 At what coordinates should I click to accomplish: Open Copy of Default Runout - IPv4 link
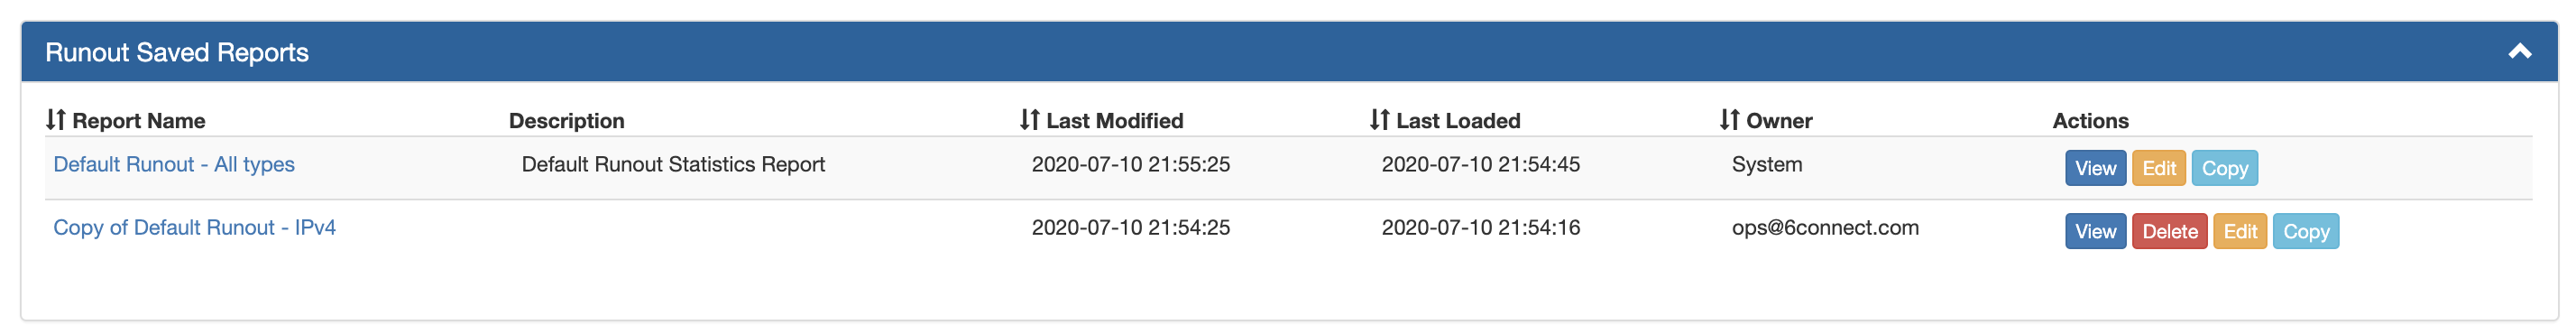click(x=194, y=227)
